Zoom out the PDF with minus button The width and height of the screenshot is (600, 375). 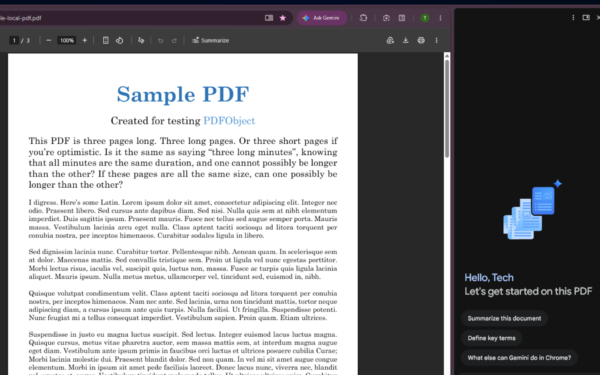[x=49, y=40]
